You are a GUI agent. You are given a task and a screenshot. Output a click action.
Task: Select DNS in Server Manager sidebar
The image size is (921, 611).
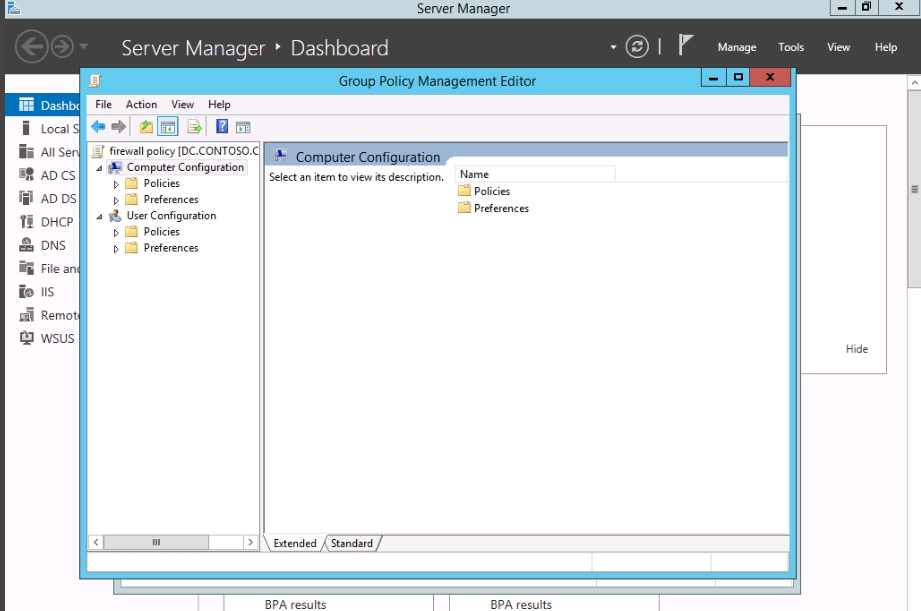pos(42,245)
